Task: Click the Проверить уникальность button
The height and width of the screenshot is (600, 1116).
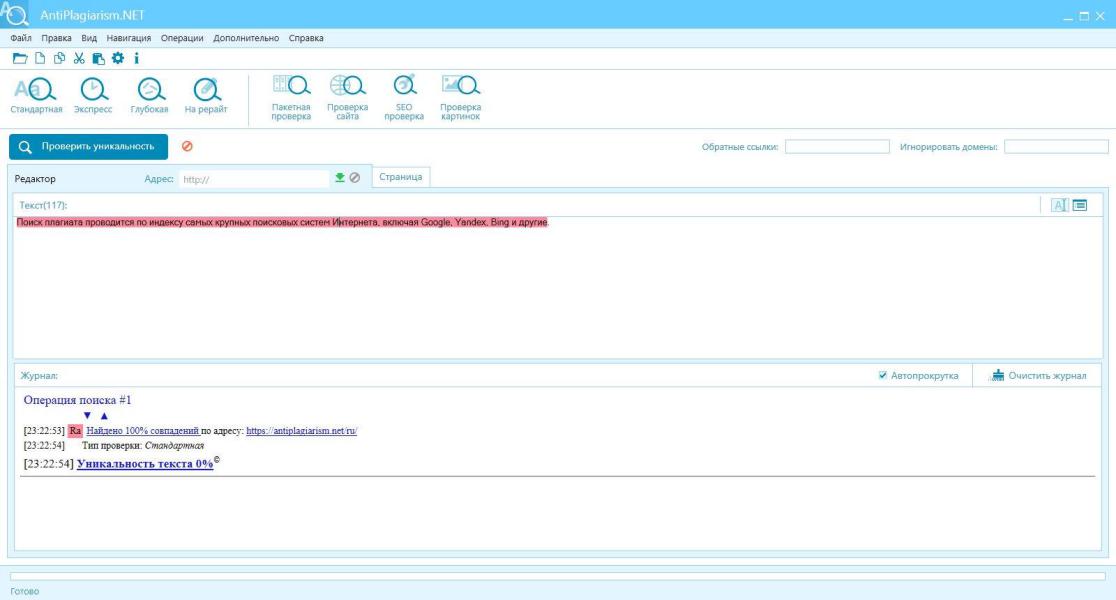Action: [88, 147]
